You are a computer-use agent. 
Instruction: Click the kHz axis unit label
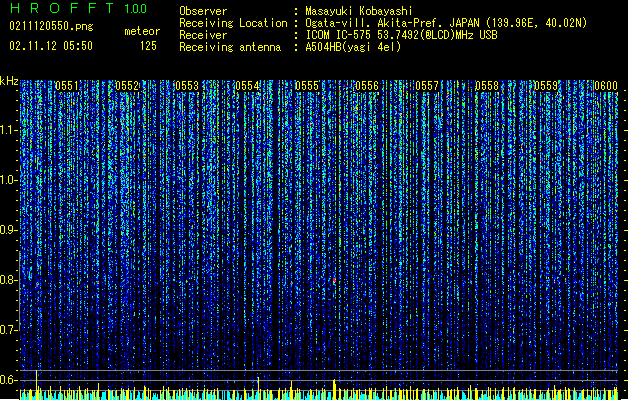(9, 81)
